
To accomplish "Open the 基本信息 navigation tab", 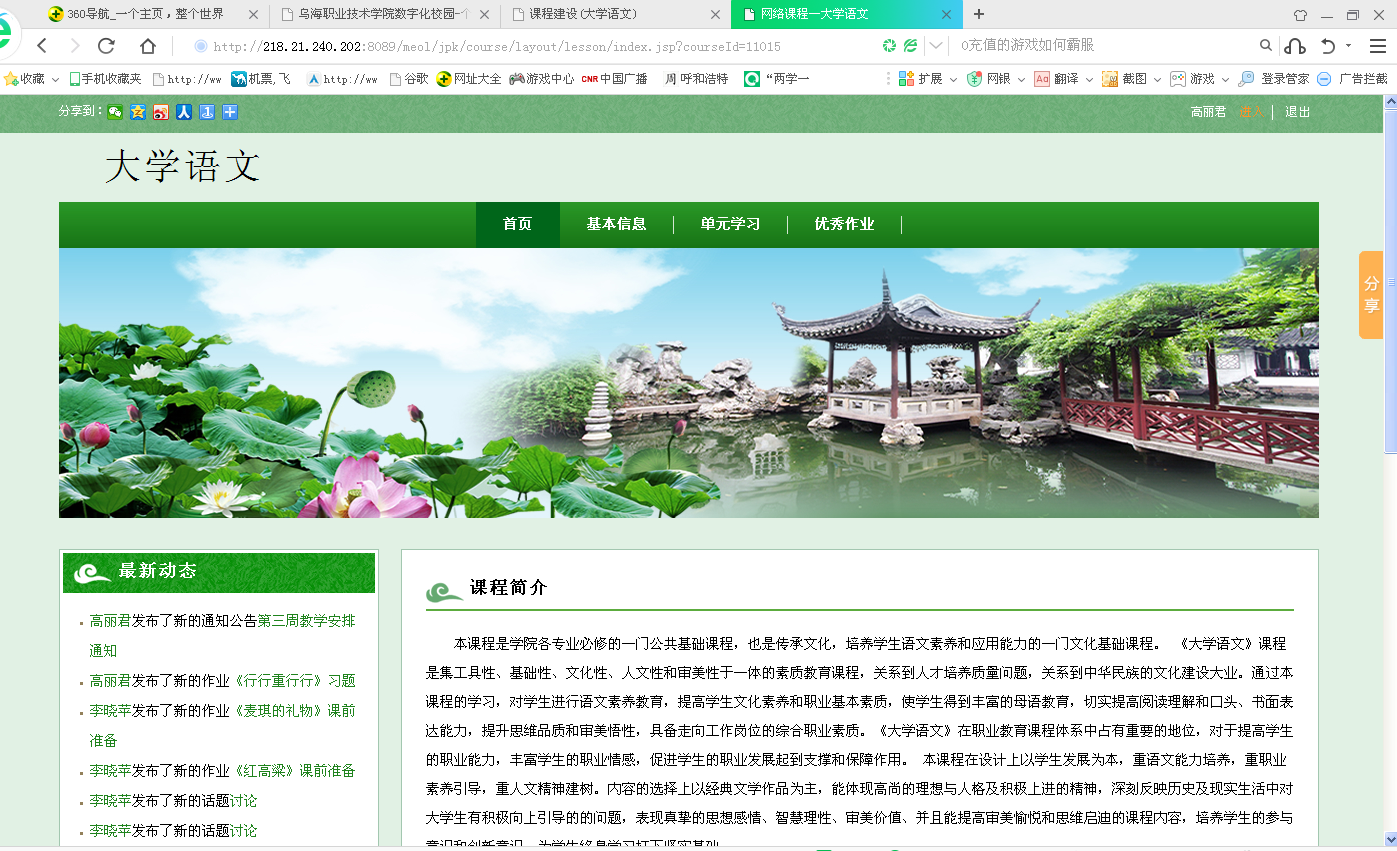I will [616, 224].
